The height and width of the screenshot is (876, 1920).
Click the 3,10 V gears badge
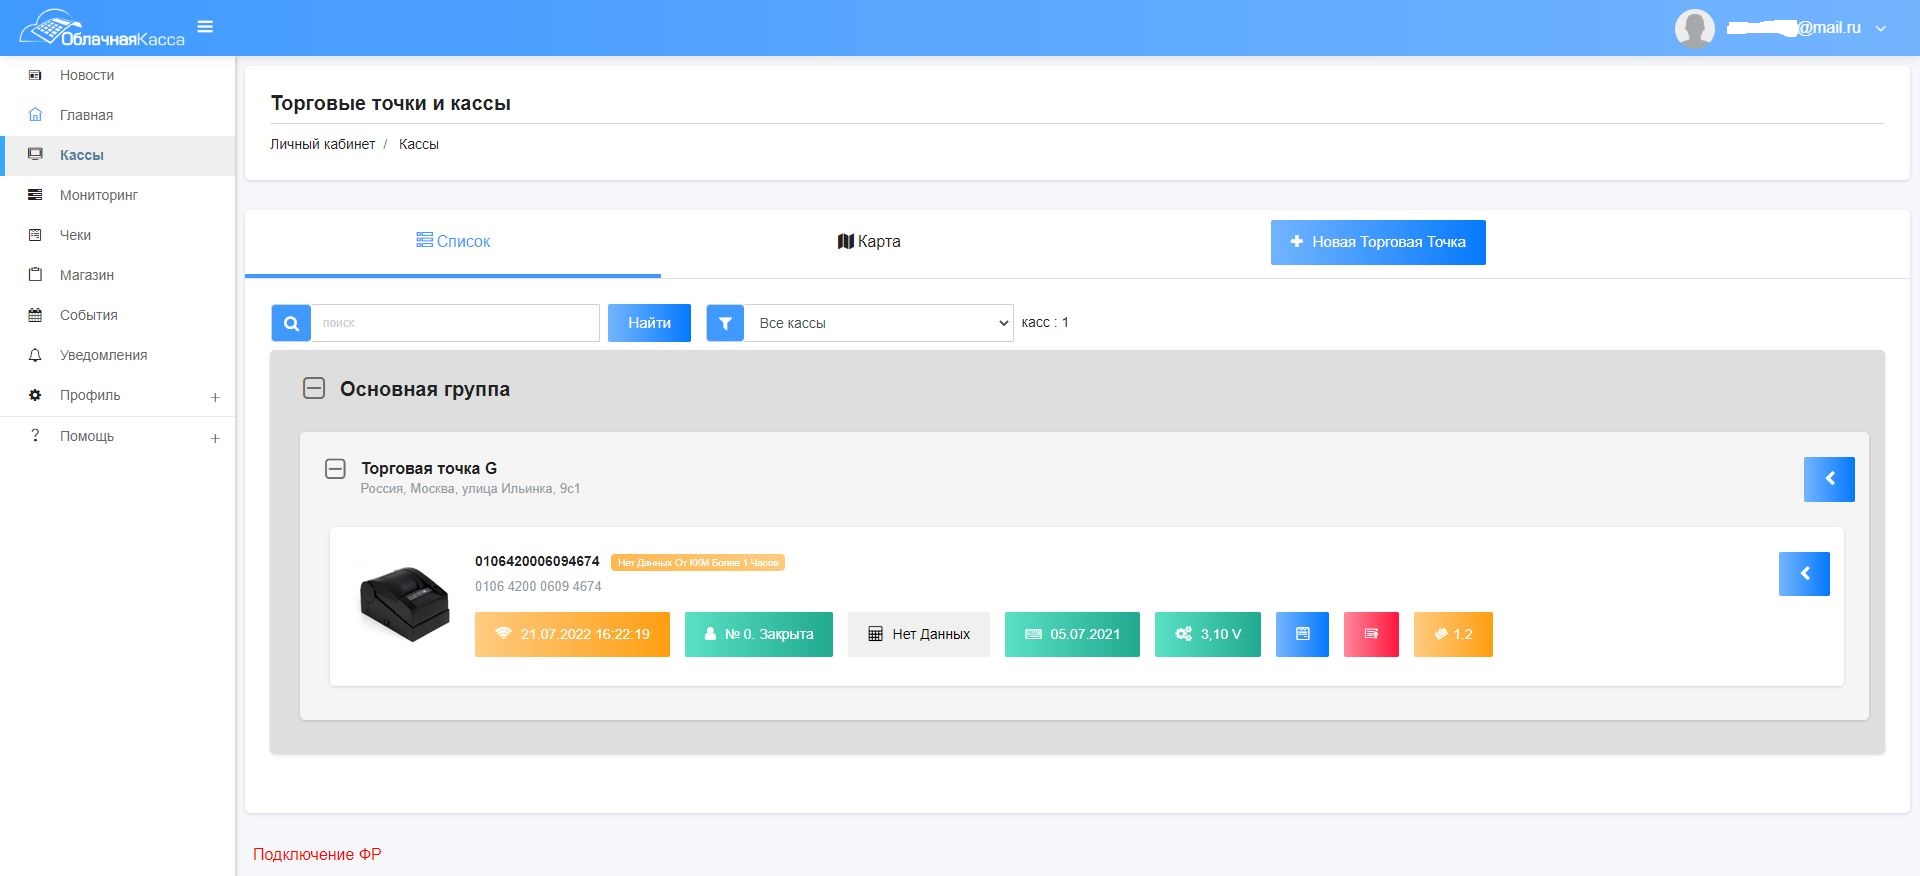tap(1207, 634)
